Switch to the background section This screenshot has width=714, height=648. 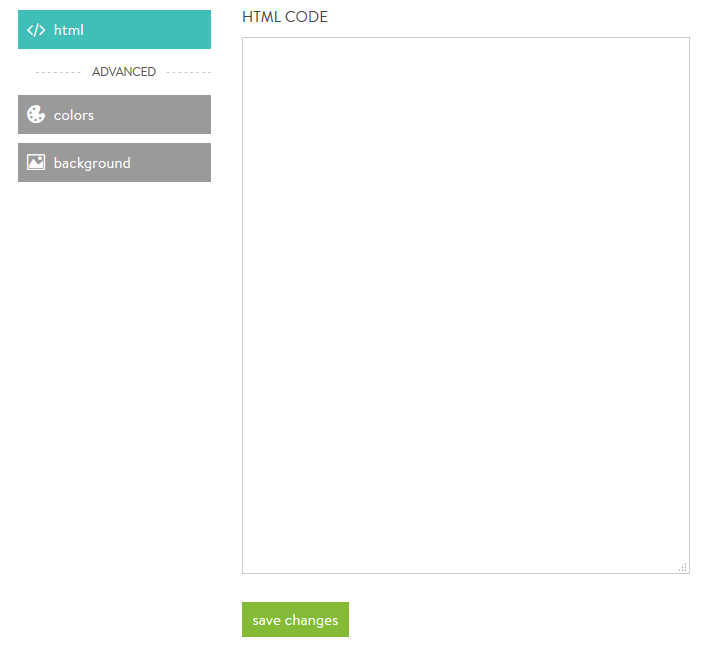114,163
